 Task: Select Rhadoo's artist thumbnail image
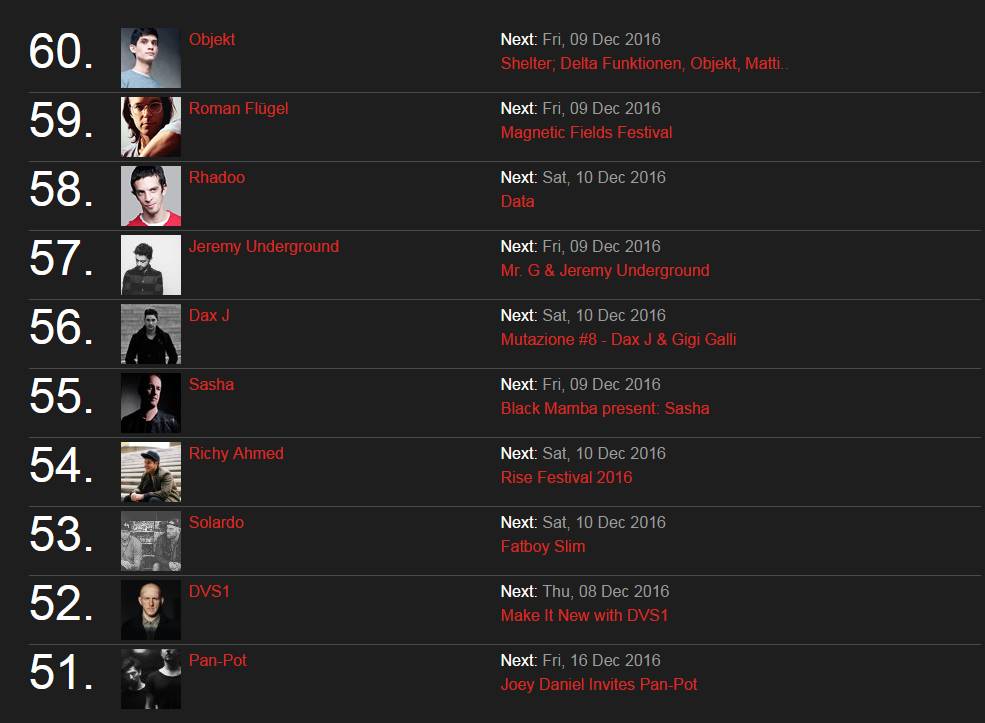tap(151, 196)
